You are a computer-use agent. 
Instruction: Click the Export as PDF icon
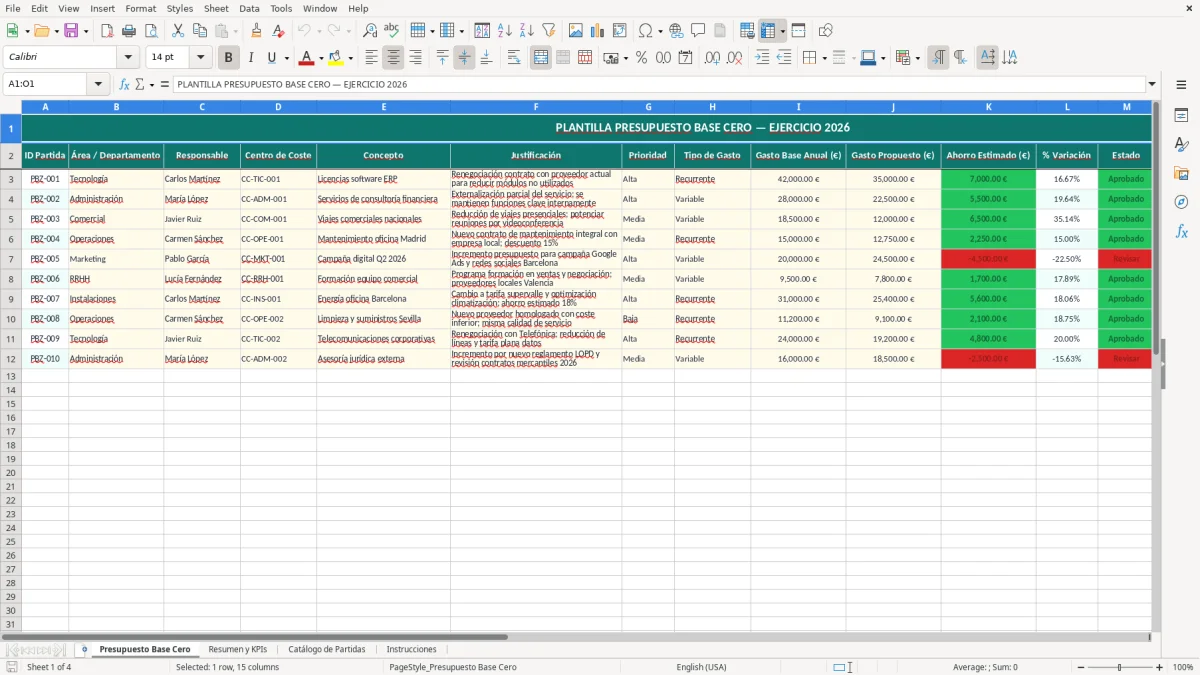click(x=107, y=31)
